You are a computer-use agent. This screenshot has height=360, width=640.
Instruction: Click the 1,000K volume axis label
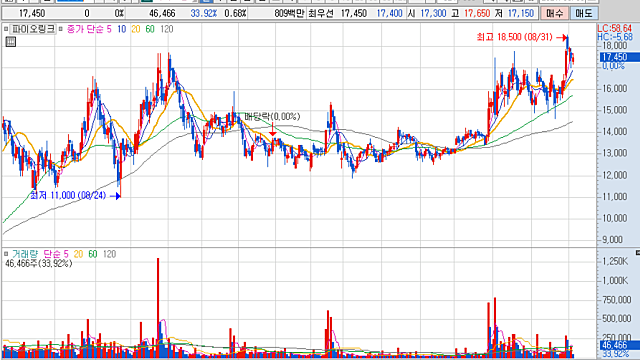coord(616,280)
